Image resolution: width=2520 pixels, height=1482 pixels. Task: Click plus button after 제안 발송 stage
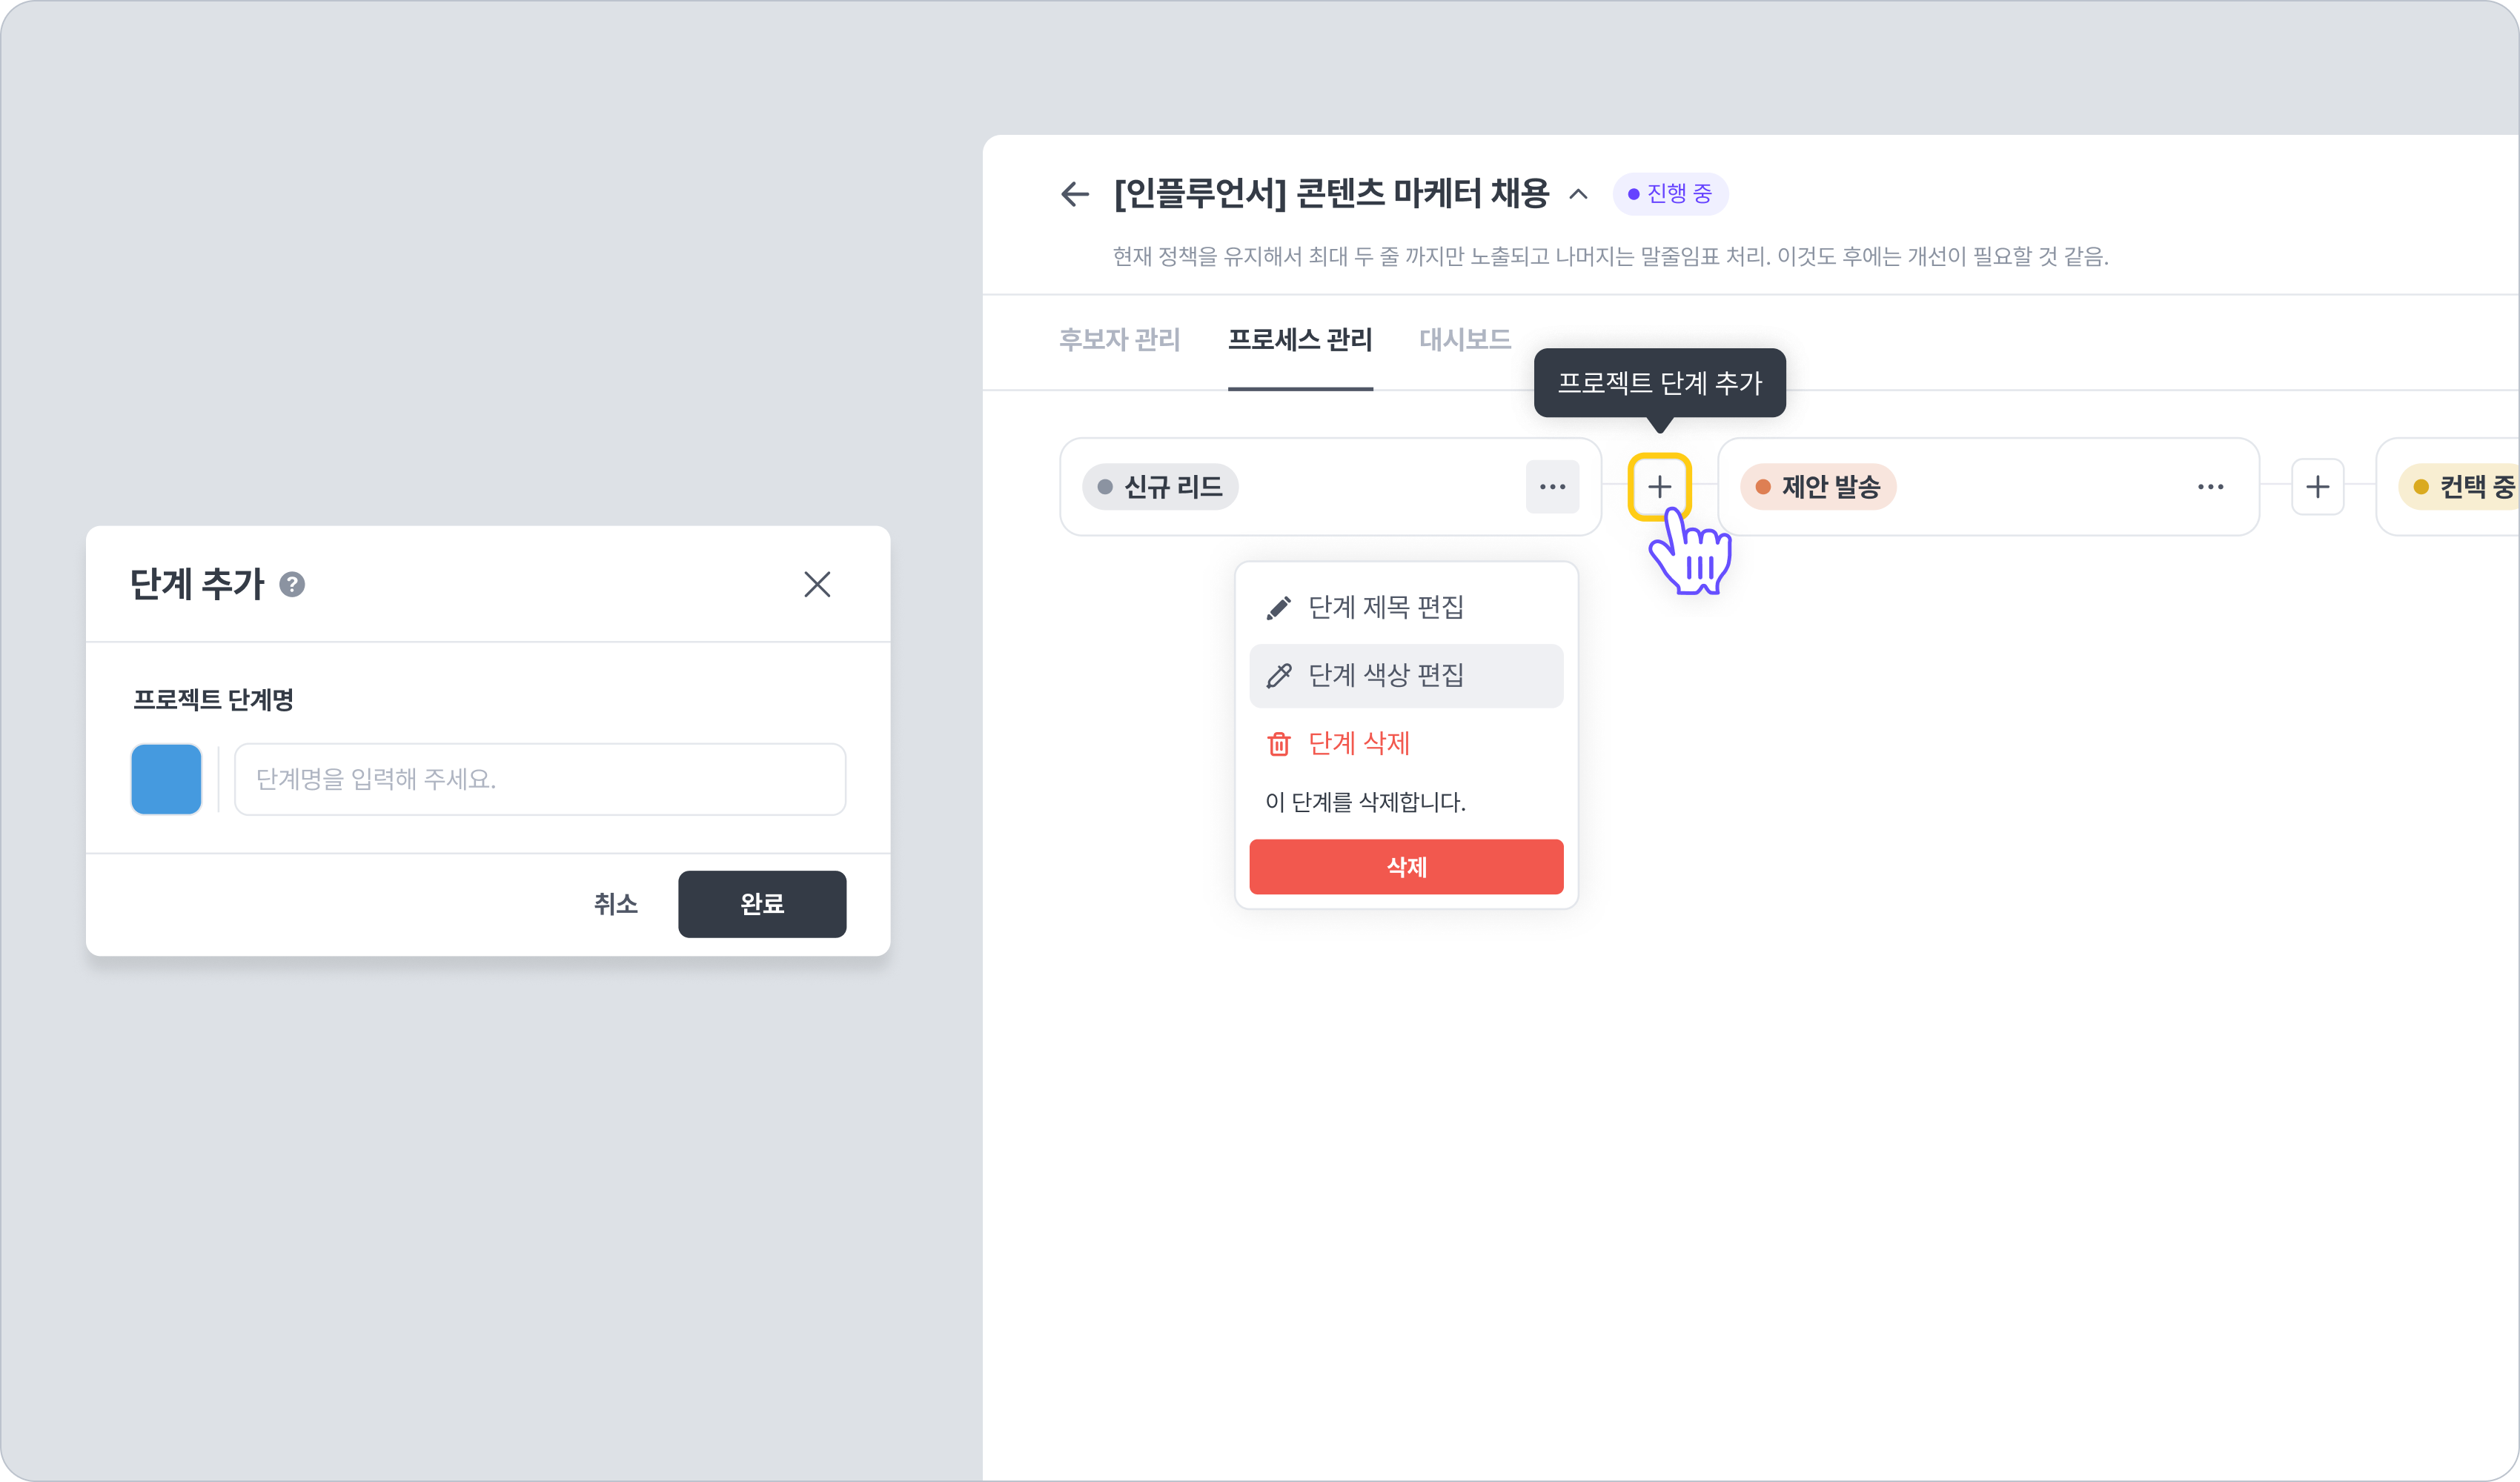2317,487
